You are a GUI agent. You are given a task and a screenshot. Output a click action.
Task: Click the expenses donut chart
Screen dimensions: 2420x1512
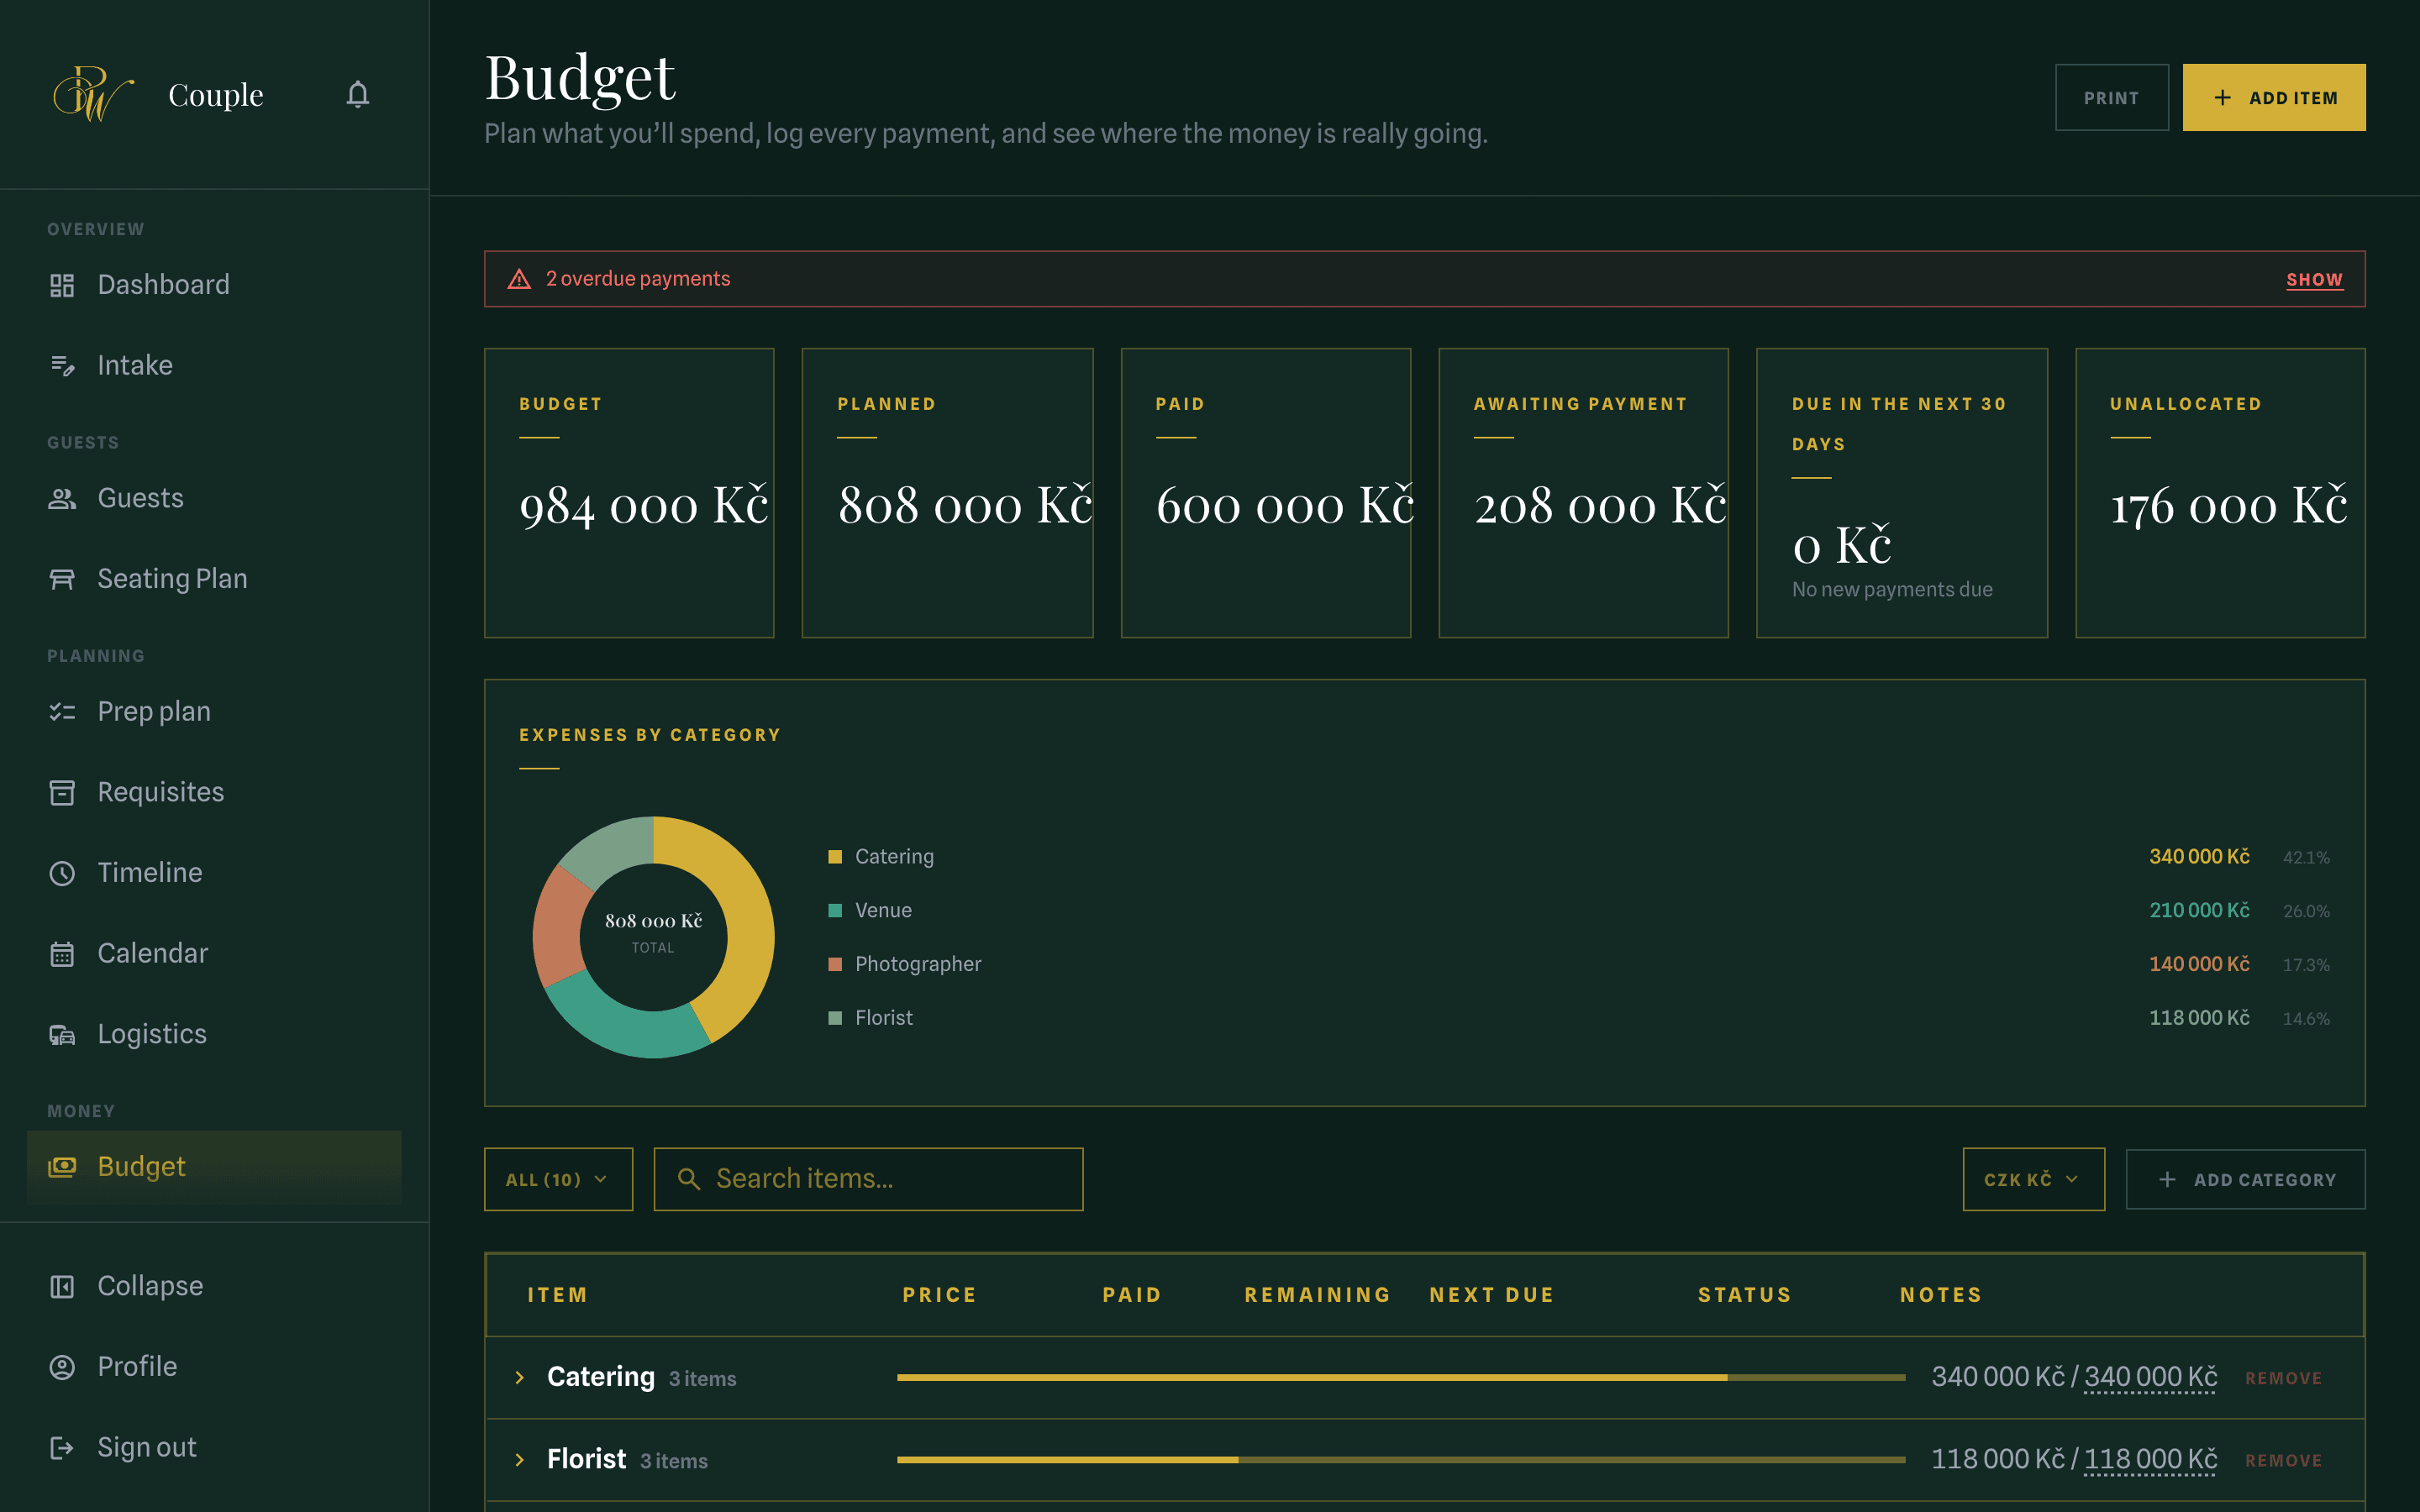click(653, 937)
